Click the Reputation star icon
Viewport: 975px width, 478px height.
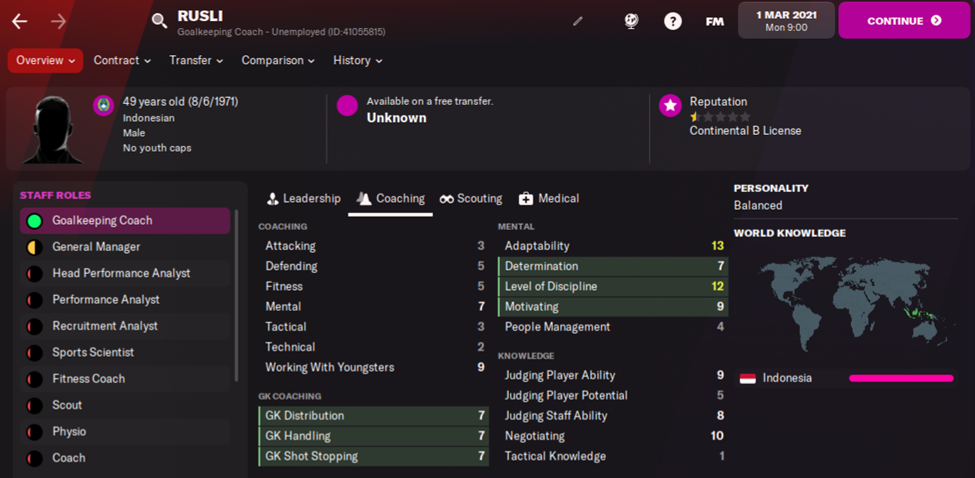click(670, 105)
